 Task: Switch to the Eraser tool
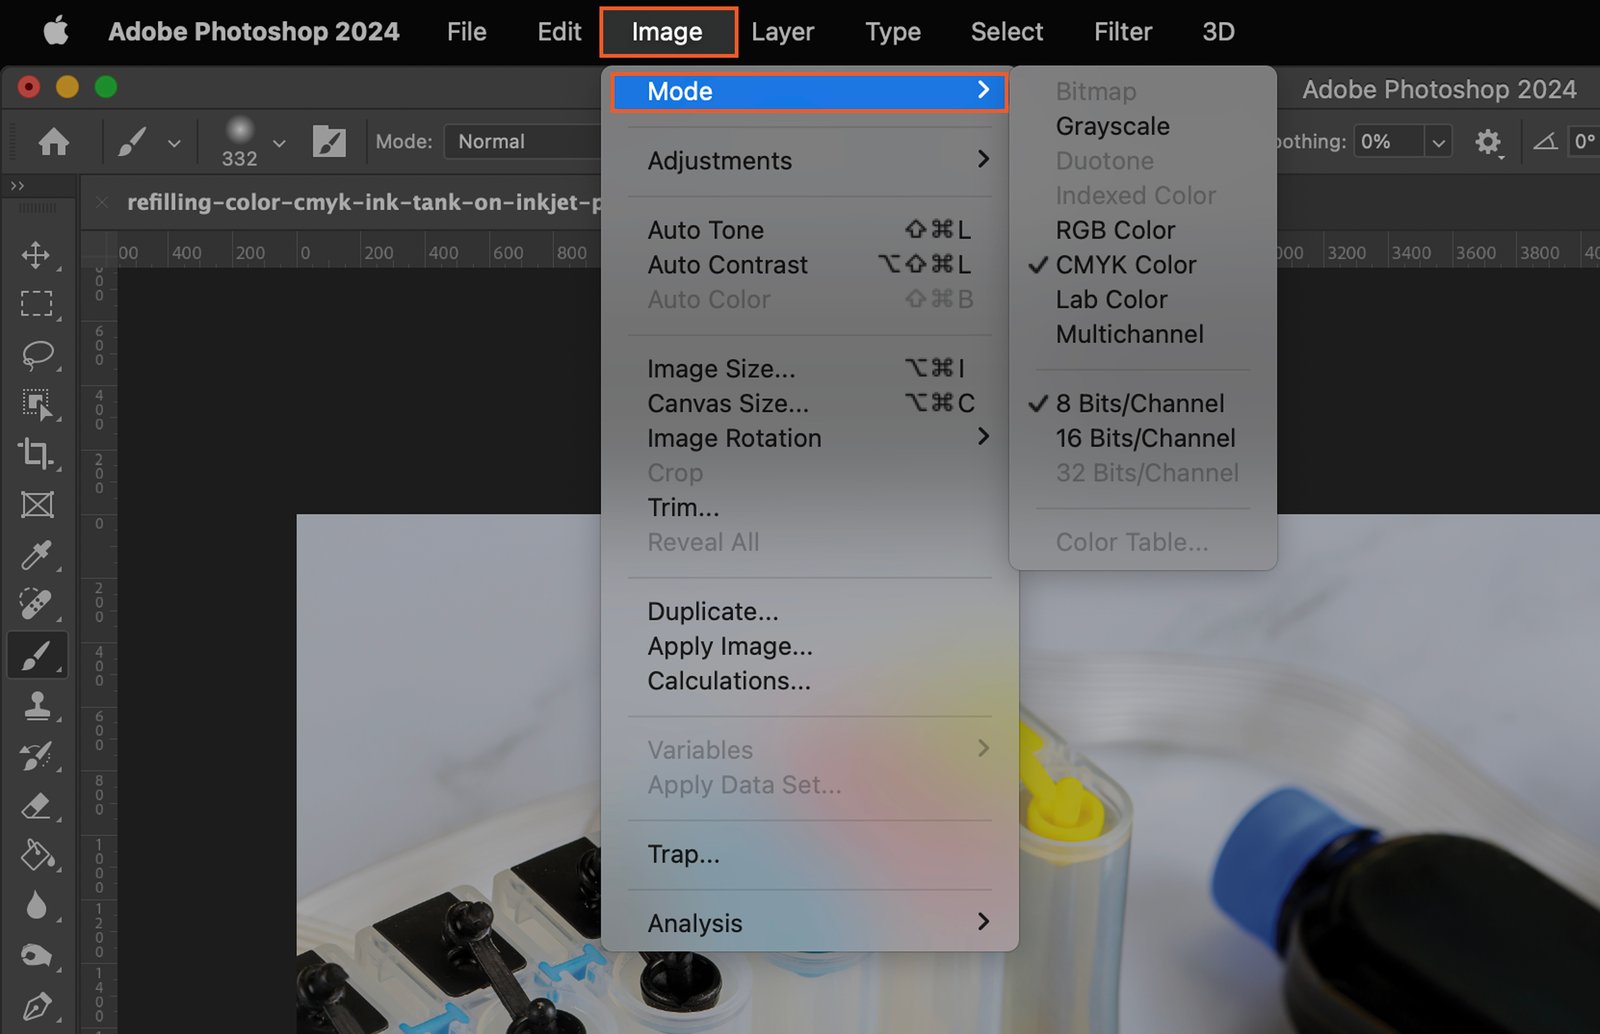[36, 806]
